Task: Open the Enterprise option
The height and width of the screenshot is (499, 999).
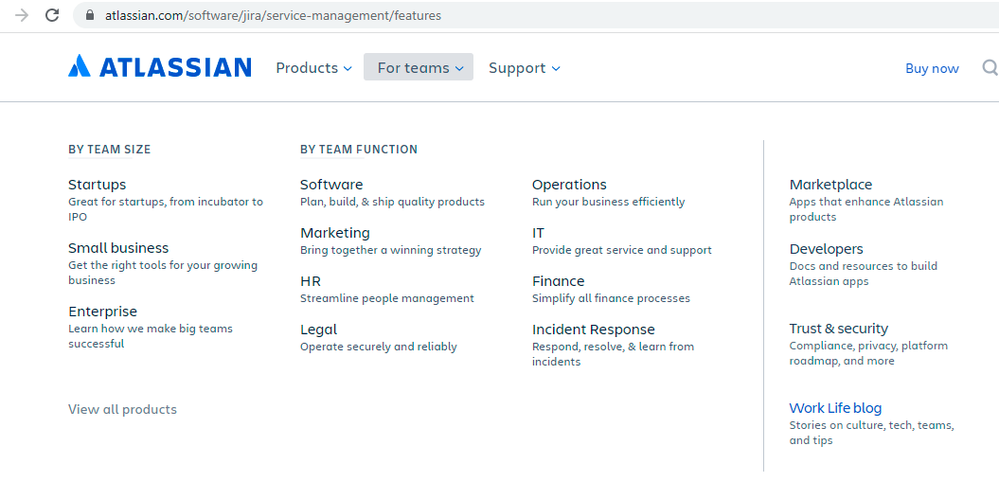Action: [103, 312]
